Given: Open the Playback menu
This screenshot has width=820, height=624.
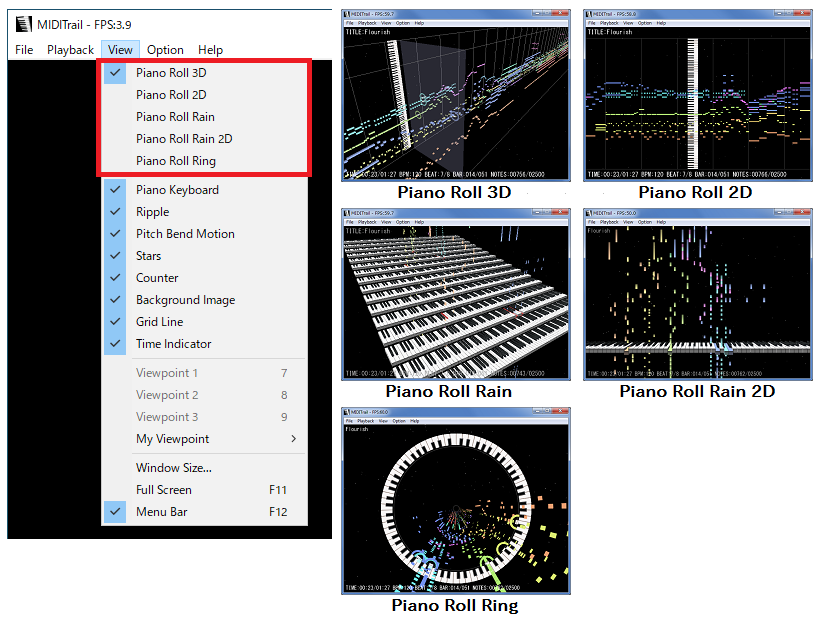Looking at the screenshot, I should 70,50.
